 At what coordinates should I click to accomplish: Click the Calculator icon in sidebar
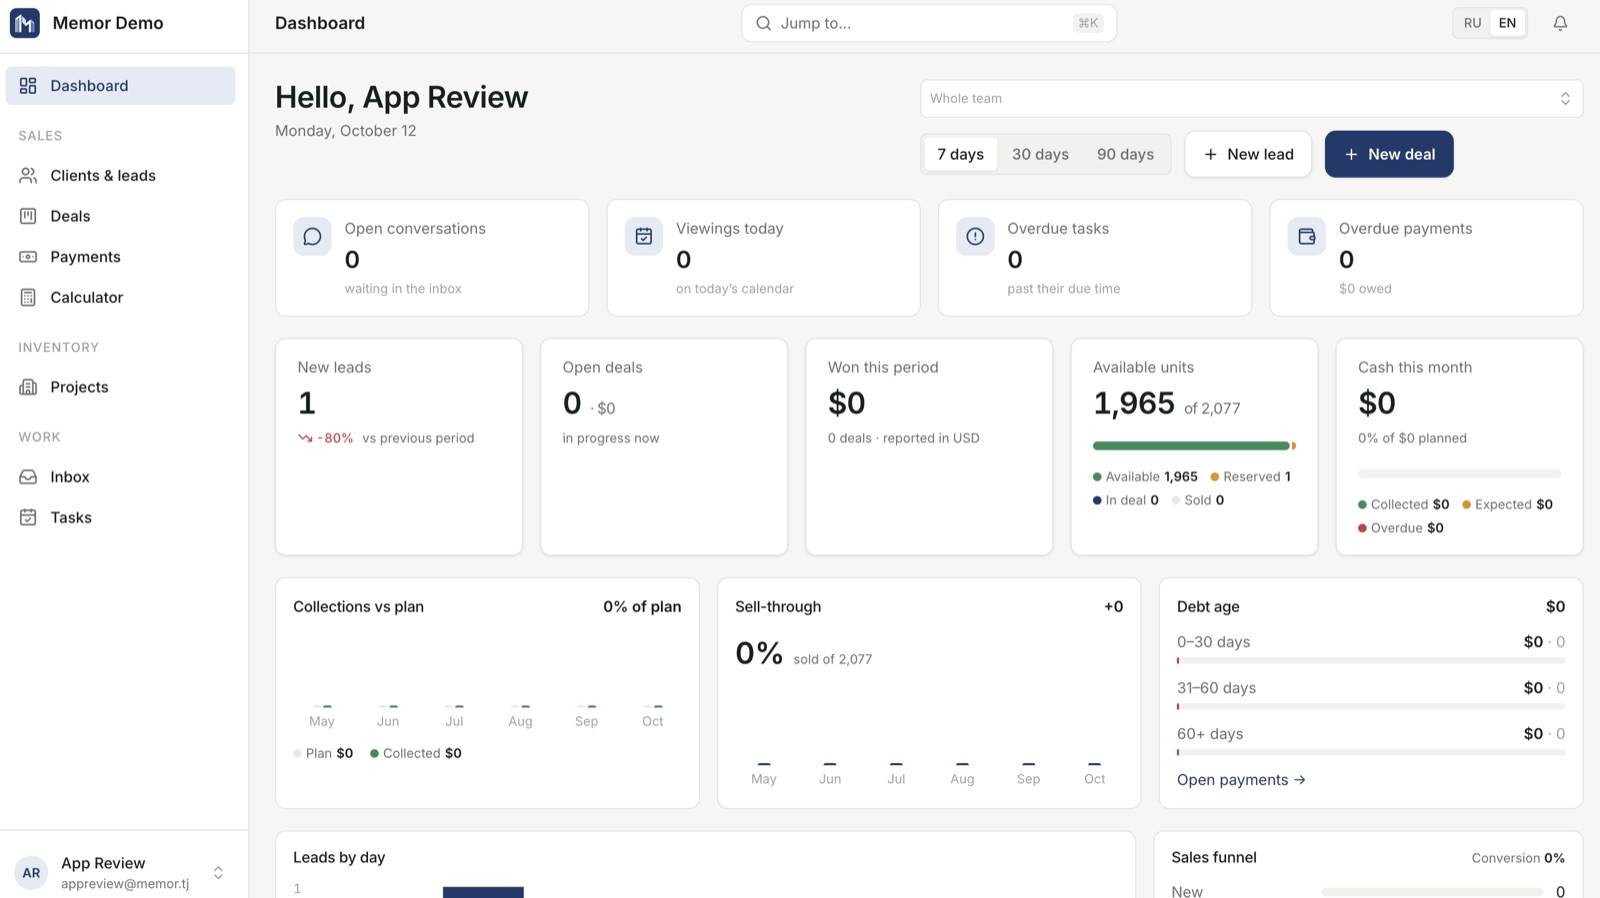point(28,297)
